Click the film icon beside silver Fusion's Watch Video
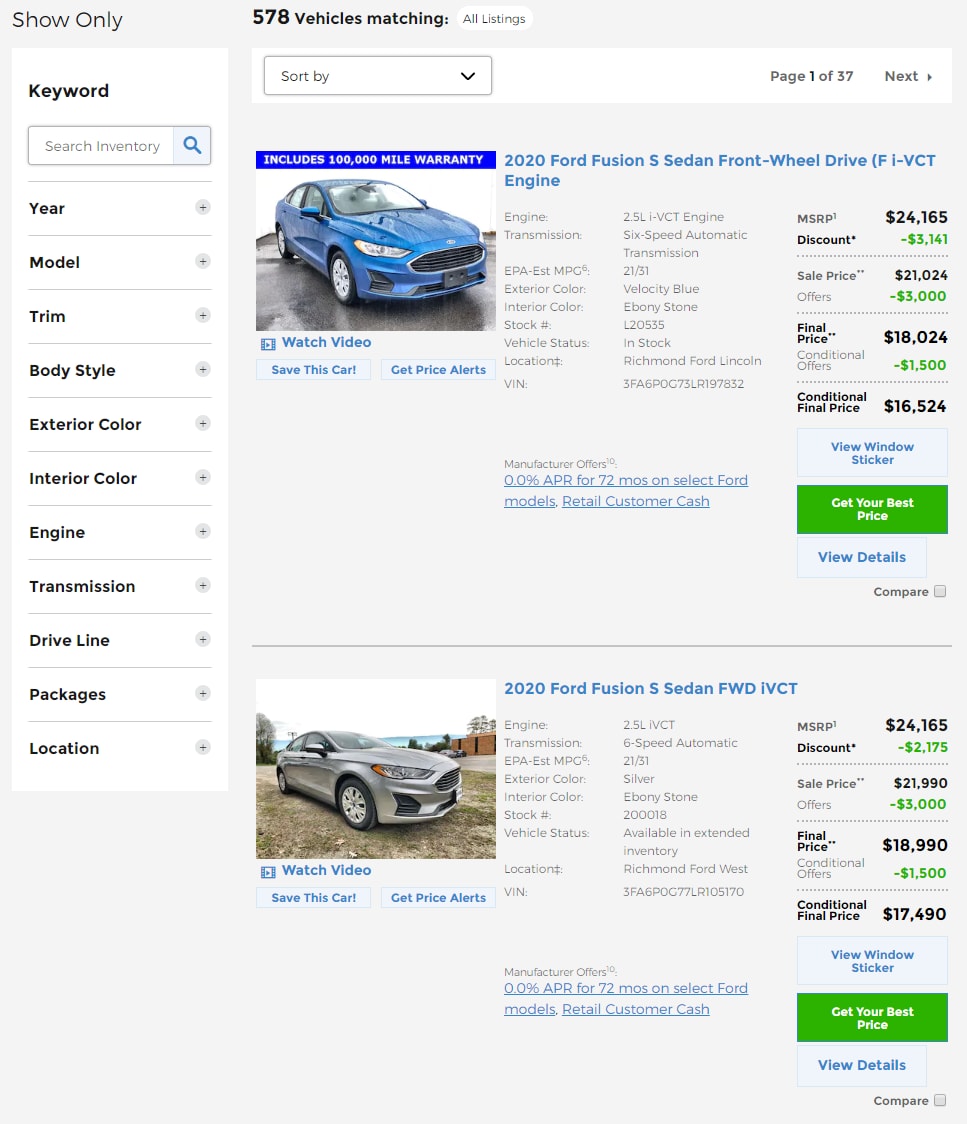 click(x=268, y=872)
